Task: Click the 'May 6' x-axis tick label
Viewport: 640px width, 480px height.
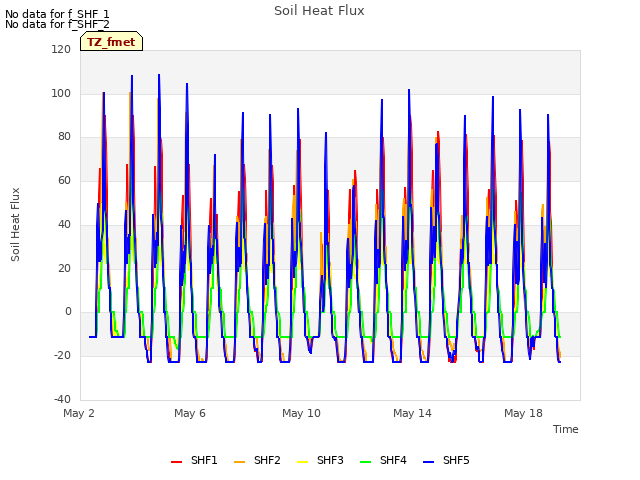Action: [190, 413]
